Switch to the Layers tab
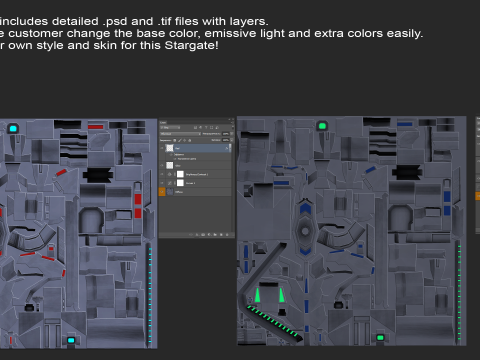The width and height of the screenshot is (480, 360). (x=163, y=122)
